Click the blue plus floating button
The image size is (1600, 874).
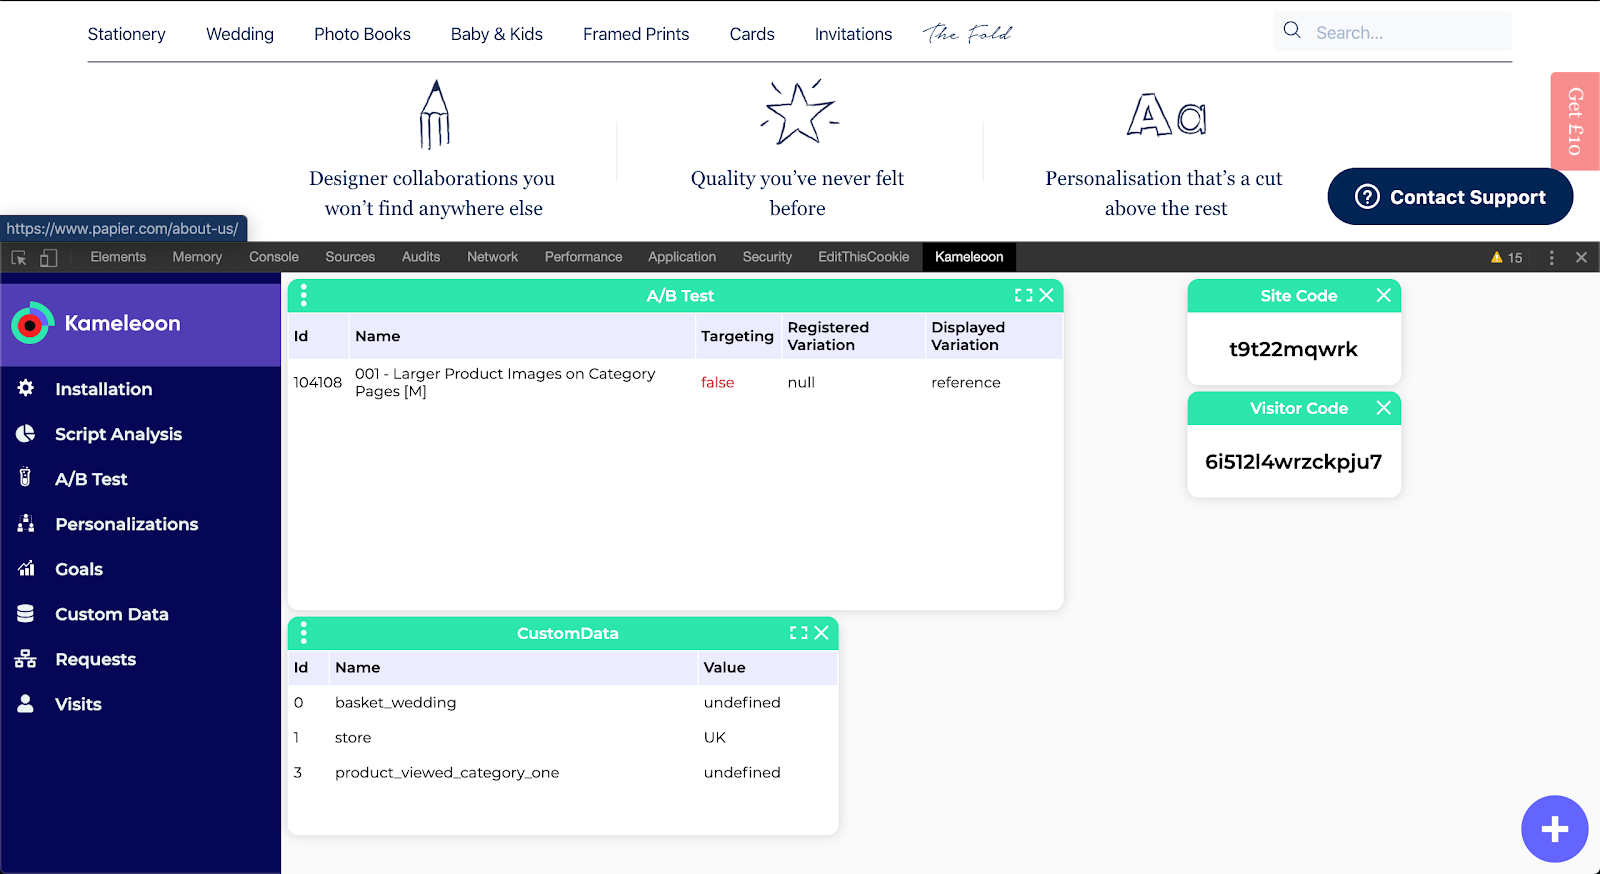pos(1554,829)
